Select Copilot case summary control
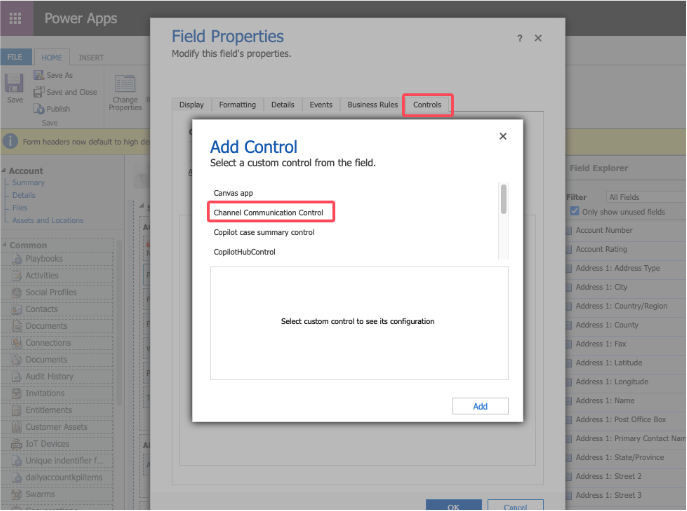Viewport: 687px width, 511px height. (x=264, y=232)
